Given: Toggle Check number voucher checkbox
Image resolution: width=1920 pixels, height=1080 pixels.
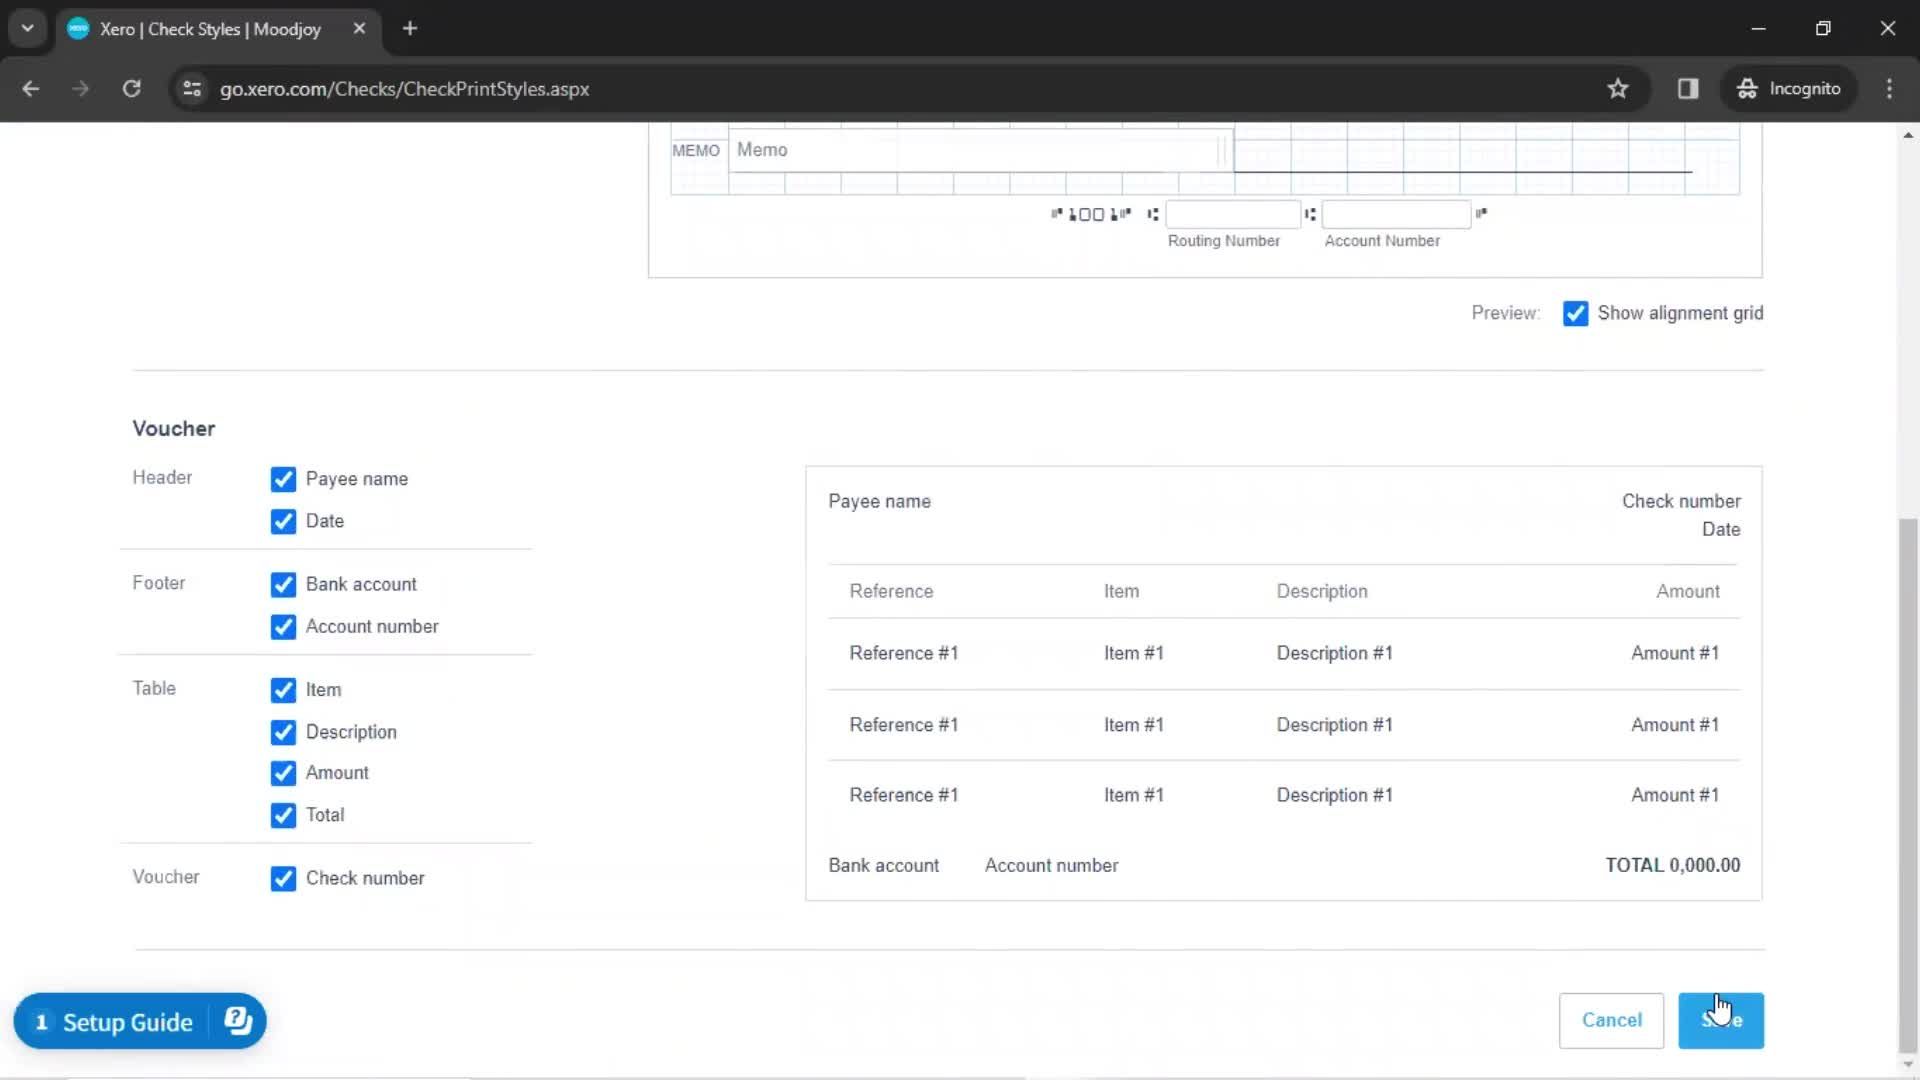Looking at the screenshot, I should pos(283,878).
